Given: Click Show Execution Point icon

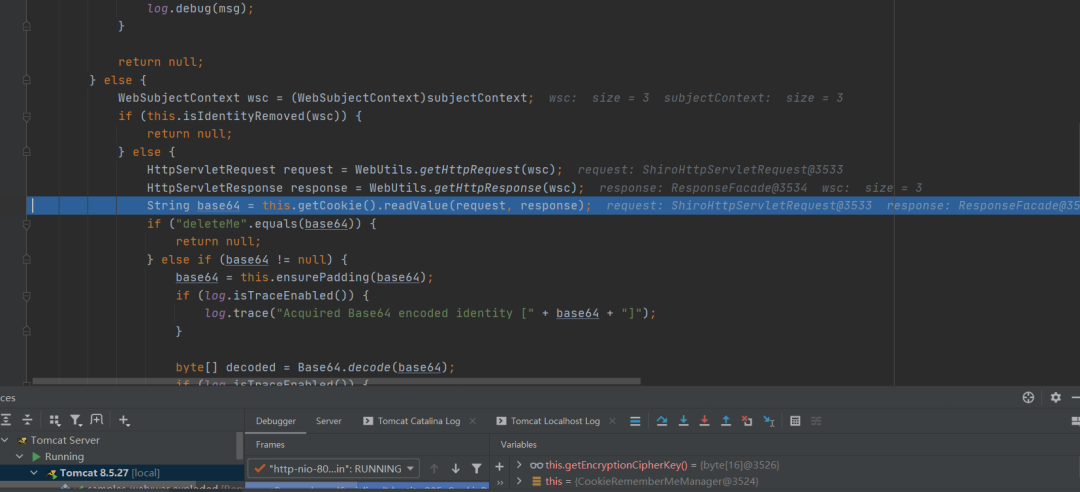Looking at the screenshot, I should 635,420.
